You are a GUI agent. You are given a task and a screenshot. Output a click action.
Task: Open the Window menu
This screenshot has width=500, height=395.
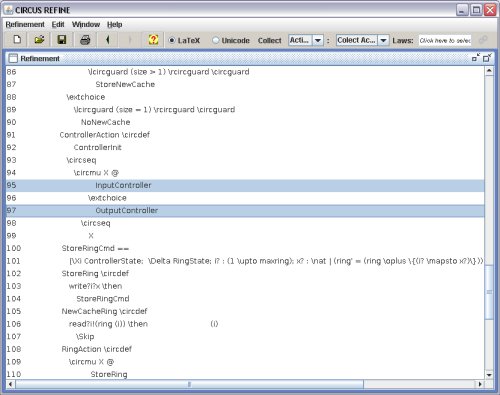pos(86,24)
